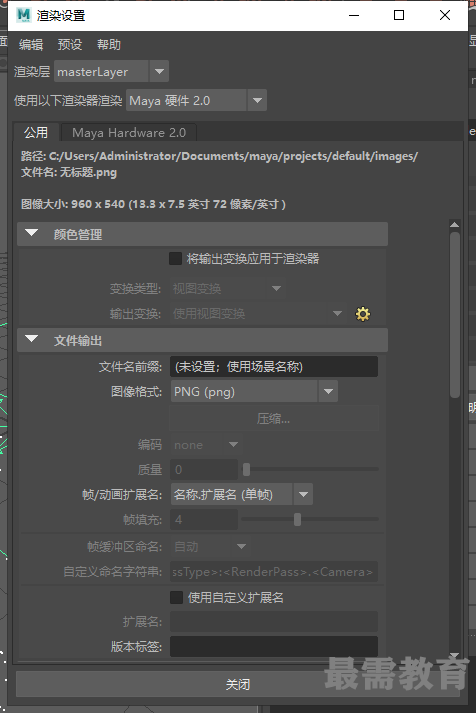Close the 渲染设置 window
This screenshot has width=476, height=713.
[445, 15]
